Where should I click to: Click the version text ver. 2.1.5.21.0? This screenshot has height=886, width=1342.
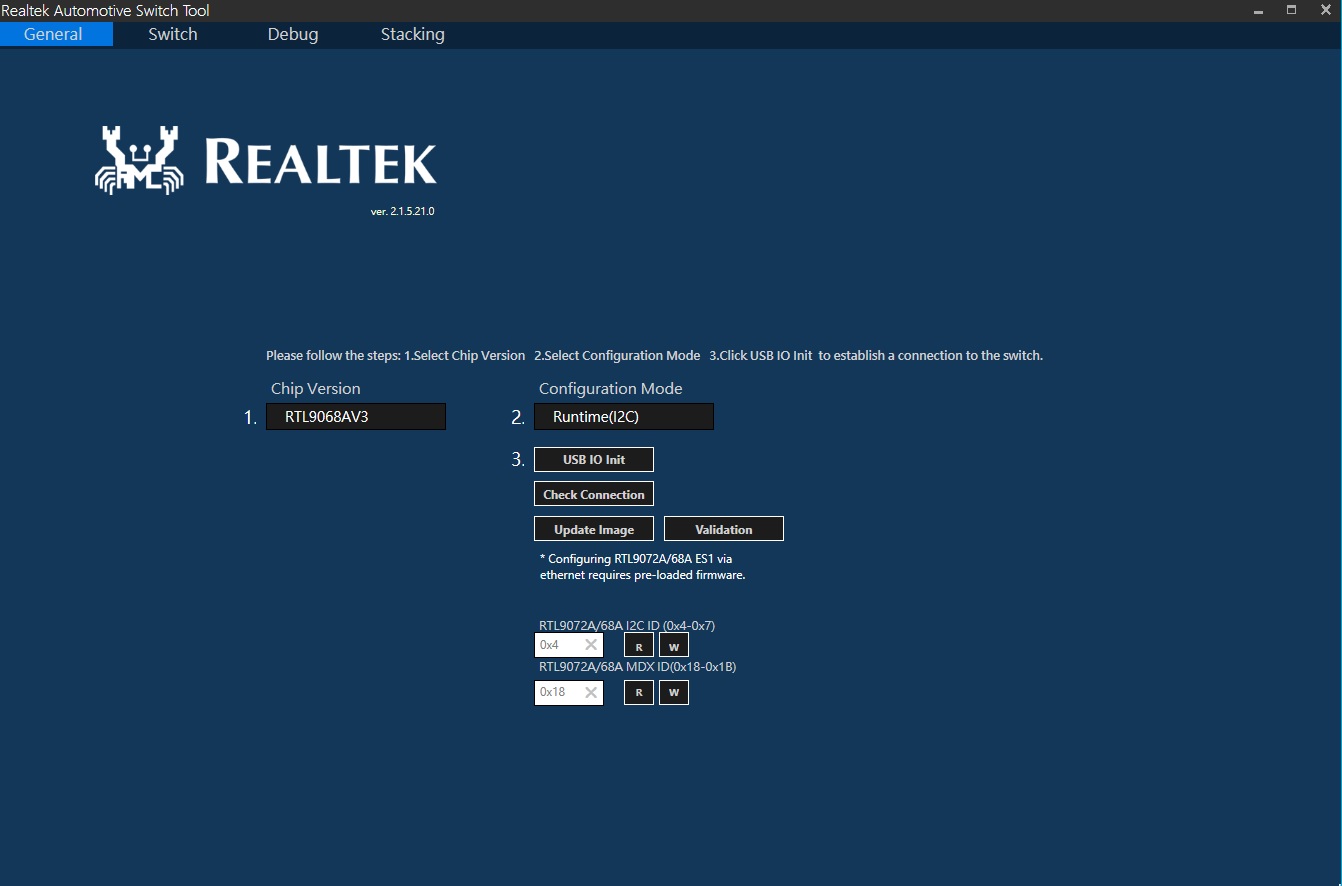pos(402,212)
